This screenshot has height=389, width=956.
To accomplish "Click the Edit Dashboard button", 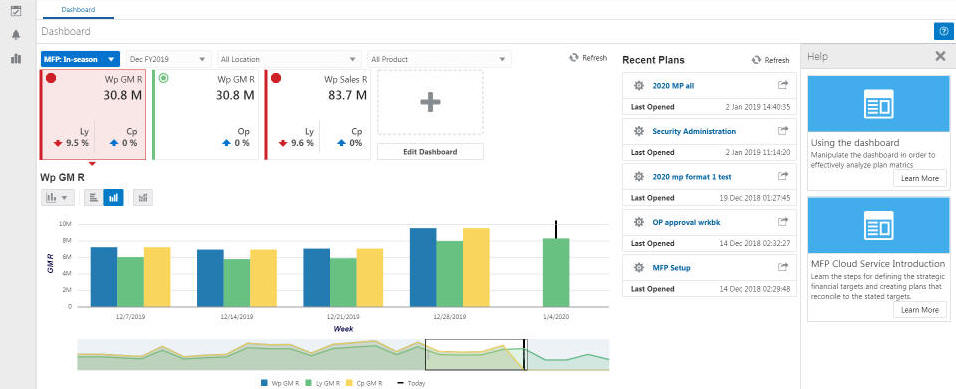I will tap(430, 152).
